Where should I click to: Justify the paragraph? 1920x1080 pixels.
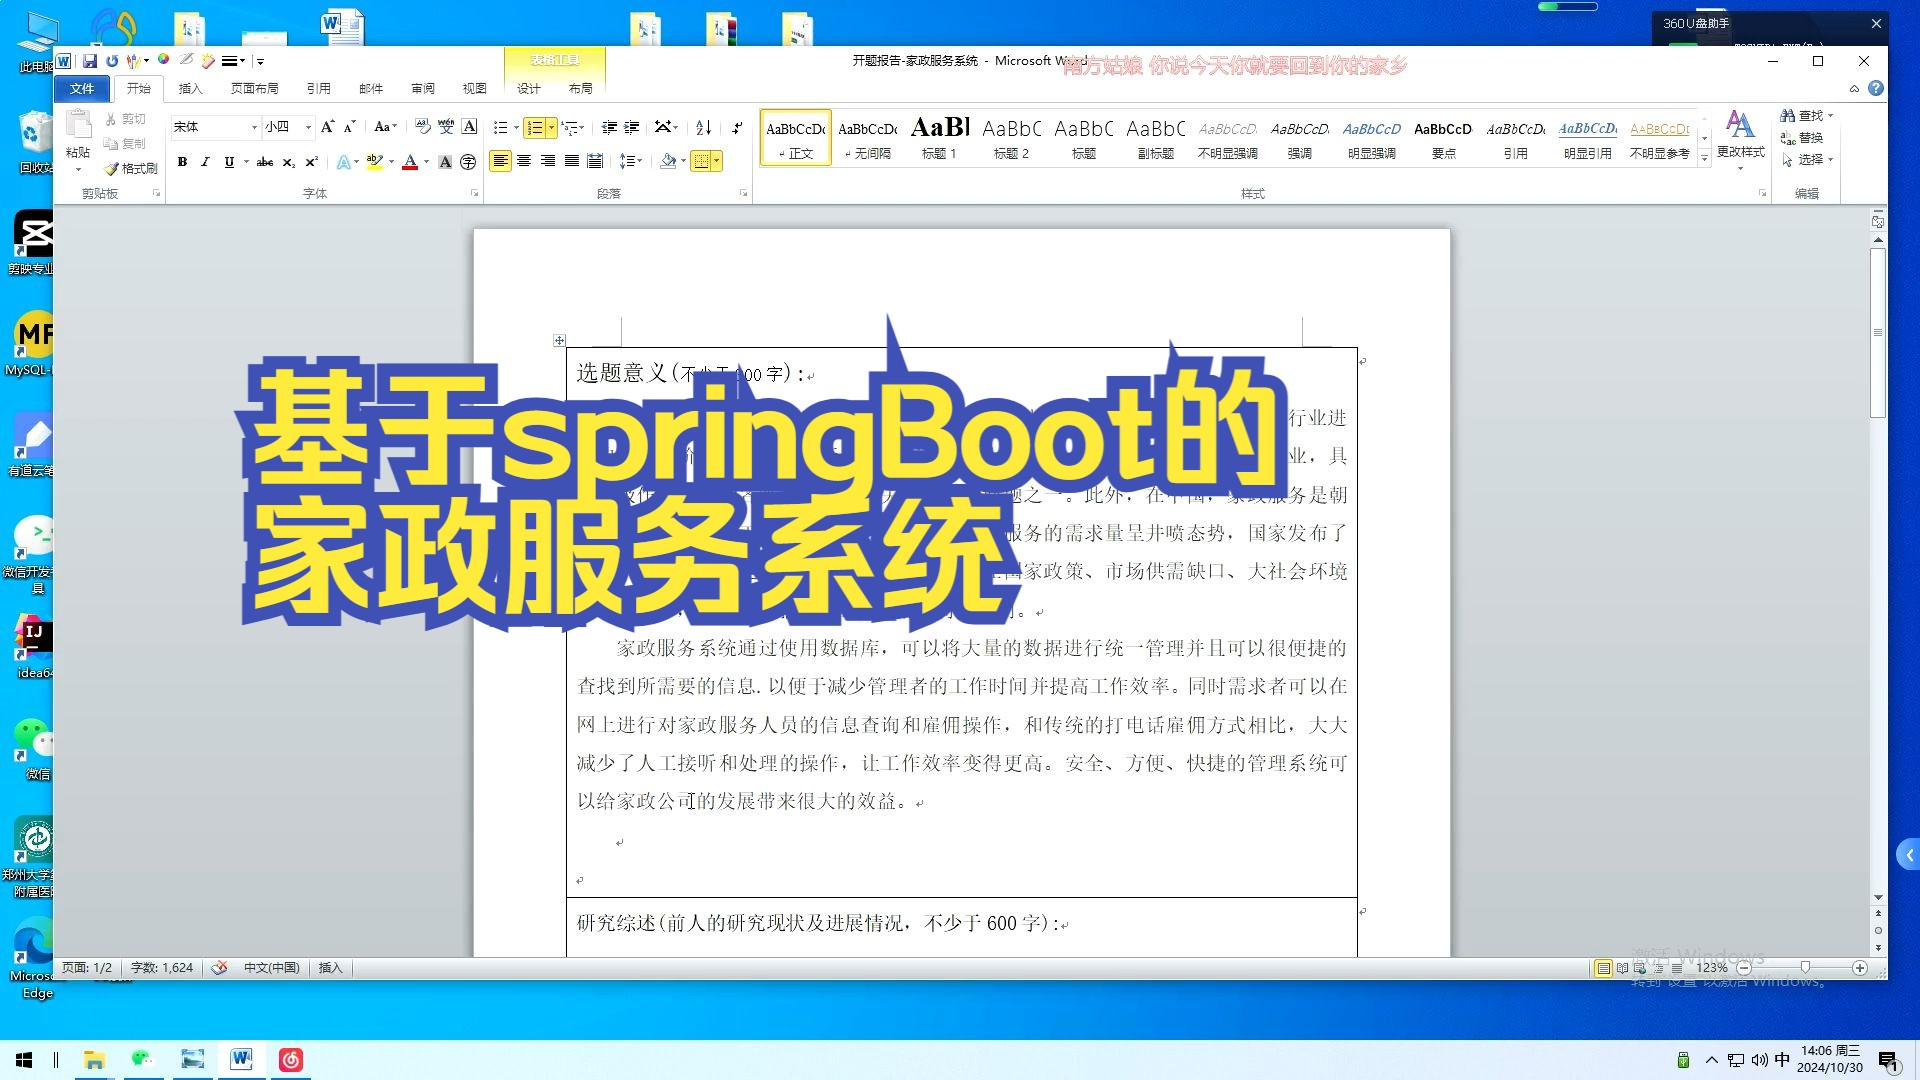point(571,161)
